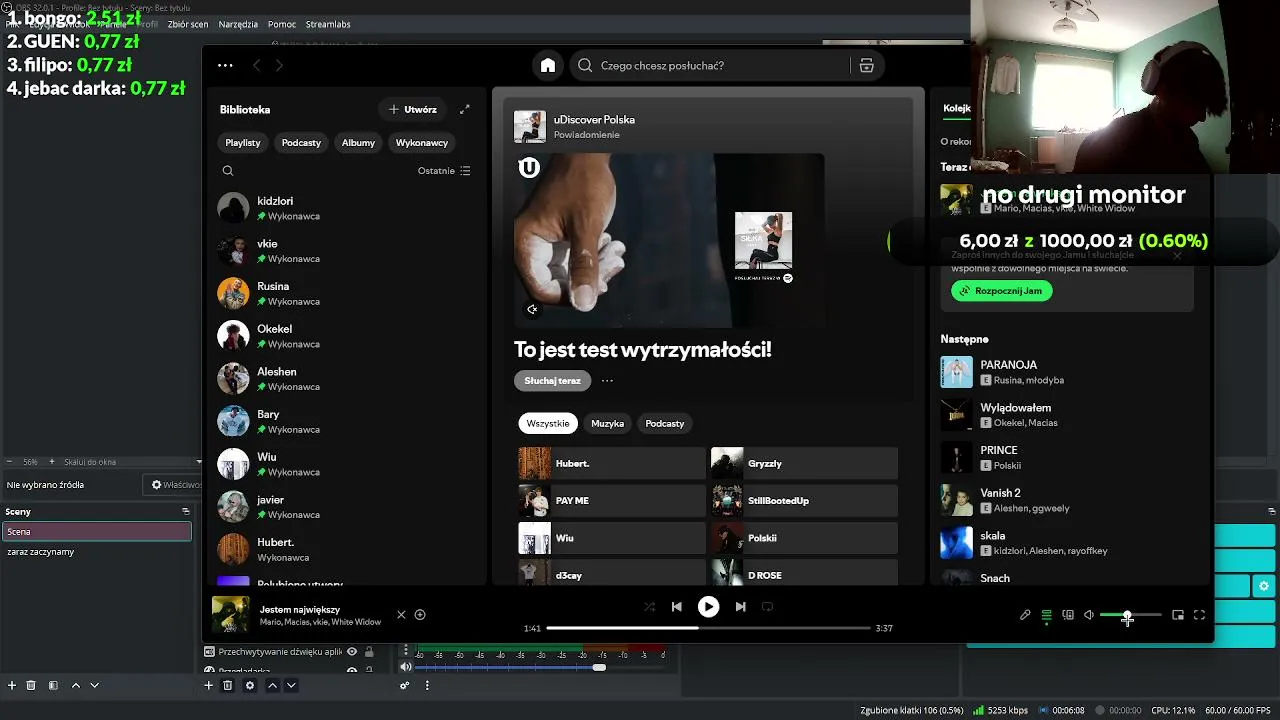This screenshot has width=1280, height=720.
Task: Move the OBS scene down
Action: click(94, 686)
